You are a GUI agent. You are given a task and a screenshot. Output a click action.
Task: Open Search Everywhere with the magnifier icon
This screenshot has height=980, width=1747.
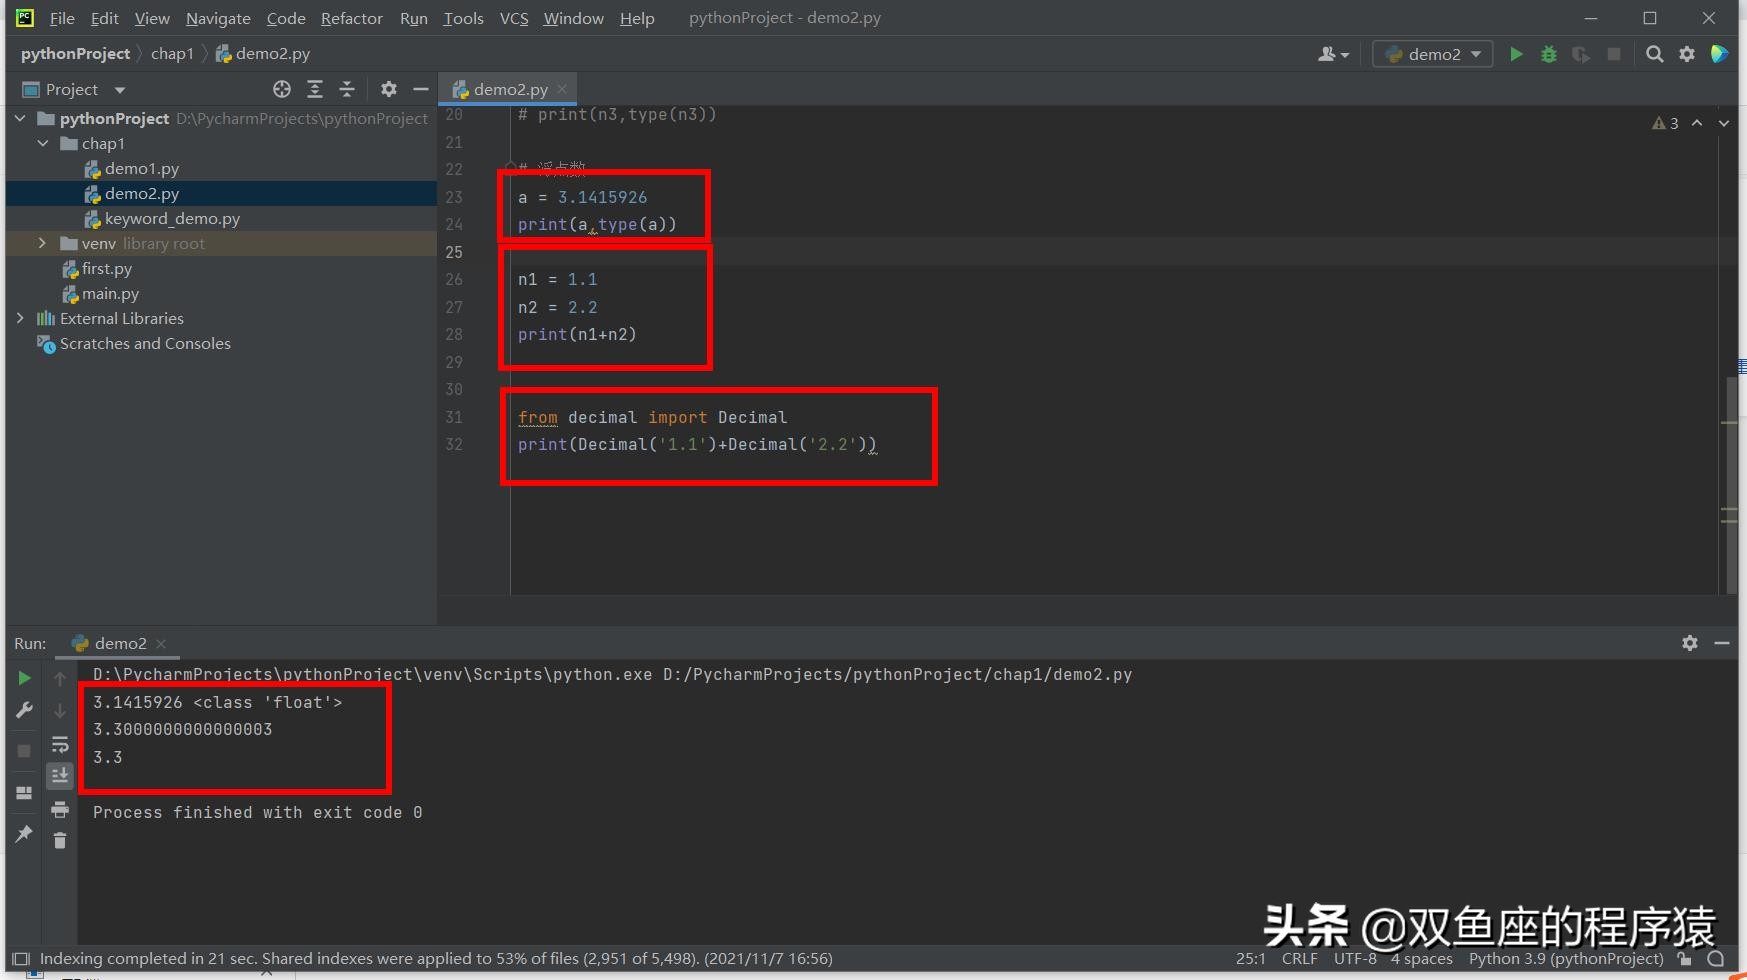tap(1655, 54)
